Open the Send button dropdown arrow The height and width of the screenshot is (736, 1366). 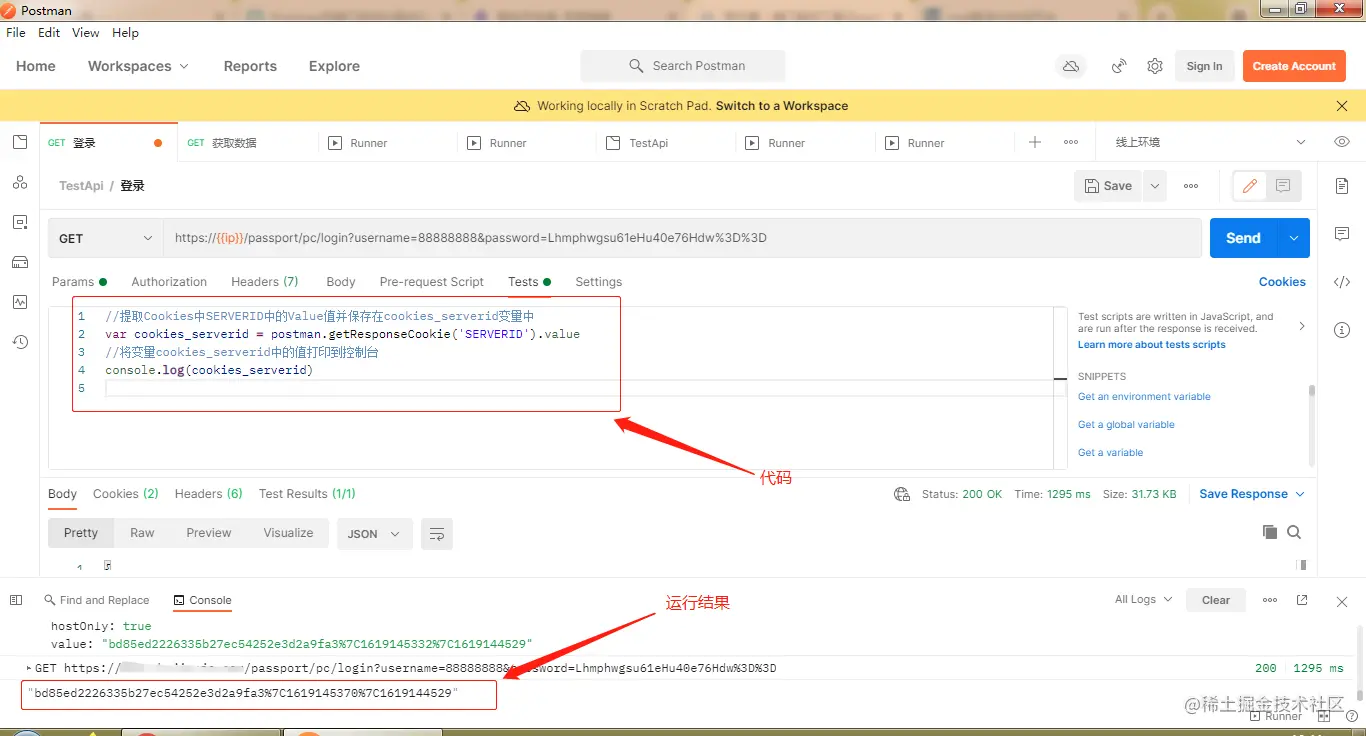[x=1294, y=238]
